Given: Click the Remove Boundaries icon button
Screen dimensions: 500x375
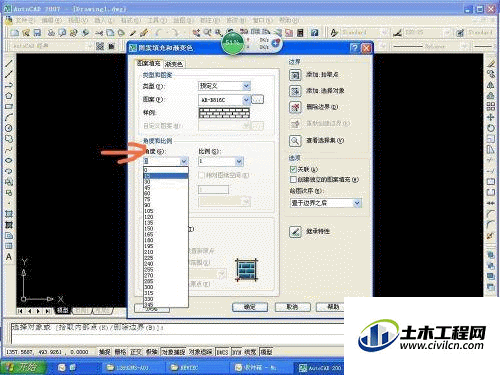Looking at the screenshot, I should click(295, 107).
